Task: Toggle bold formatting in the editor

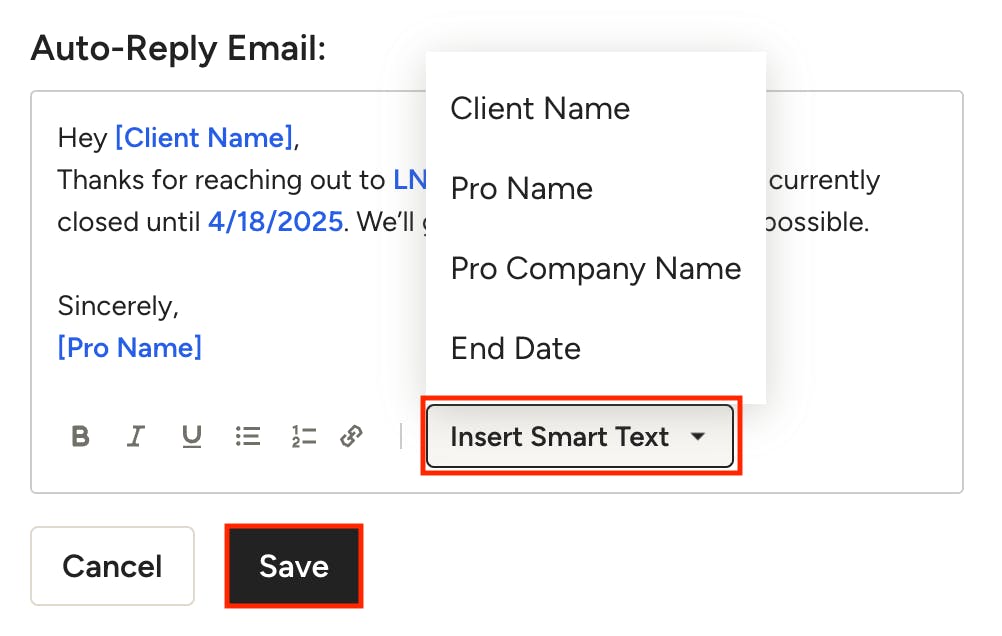Action: (x=81, y=436)
